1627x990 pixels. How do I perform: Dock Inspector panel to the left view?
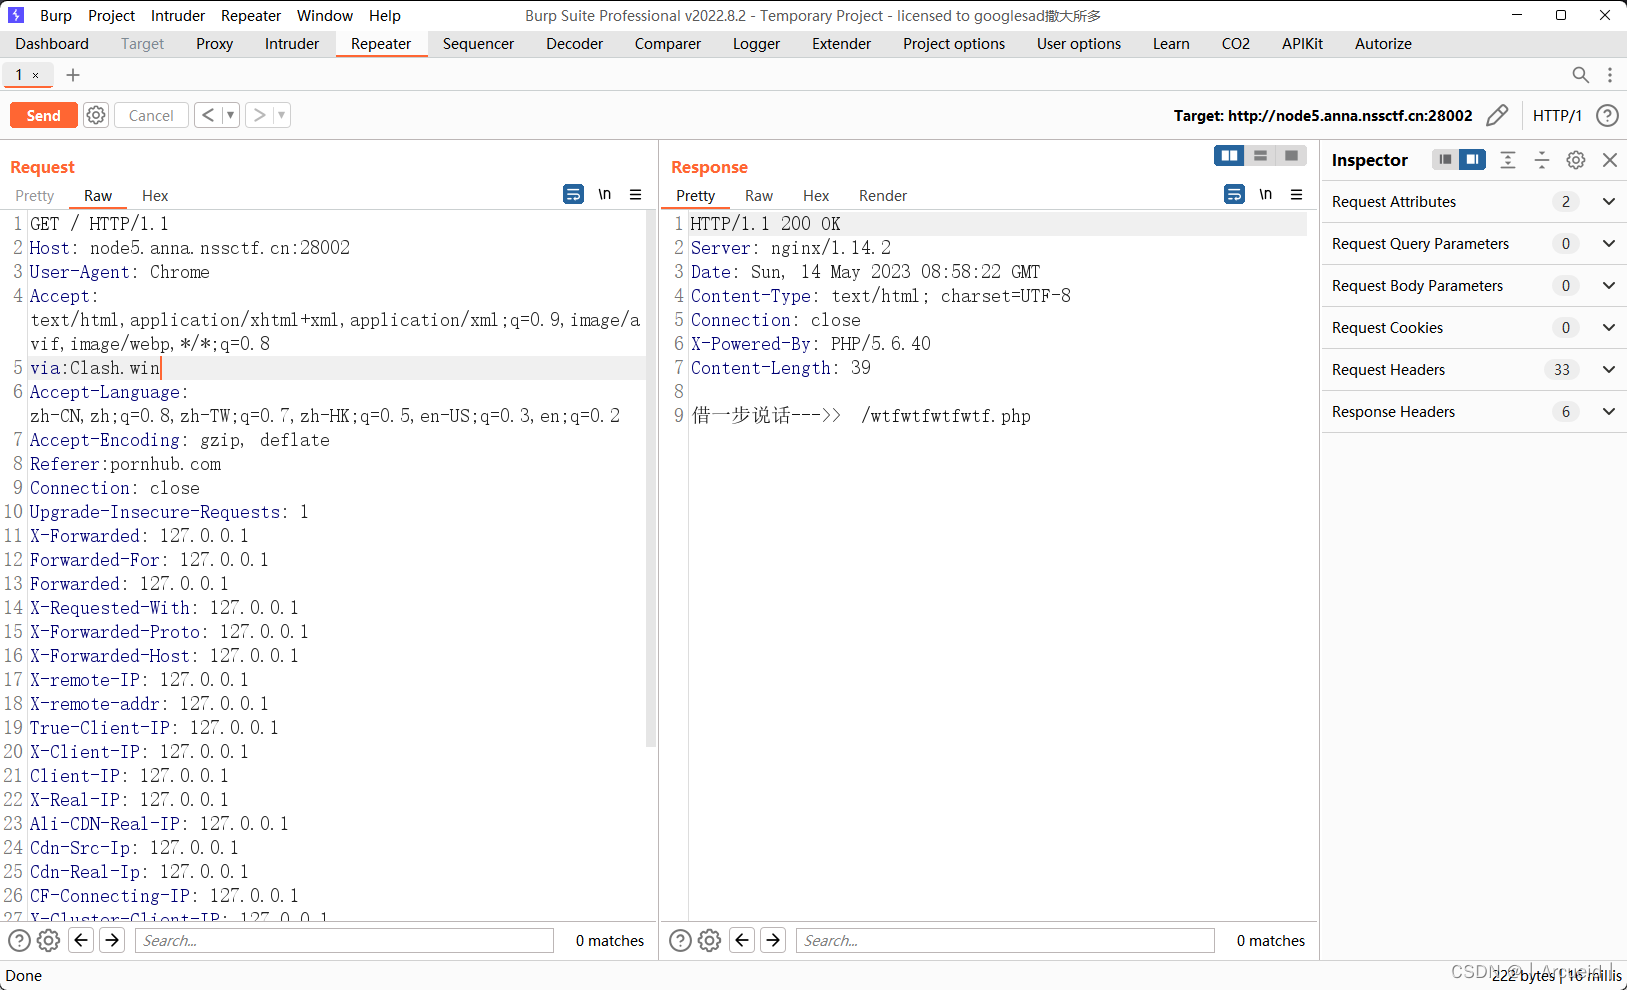pos(1445,159)
